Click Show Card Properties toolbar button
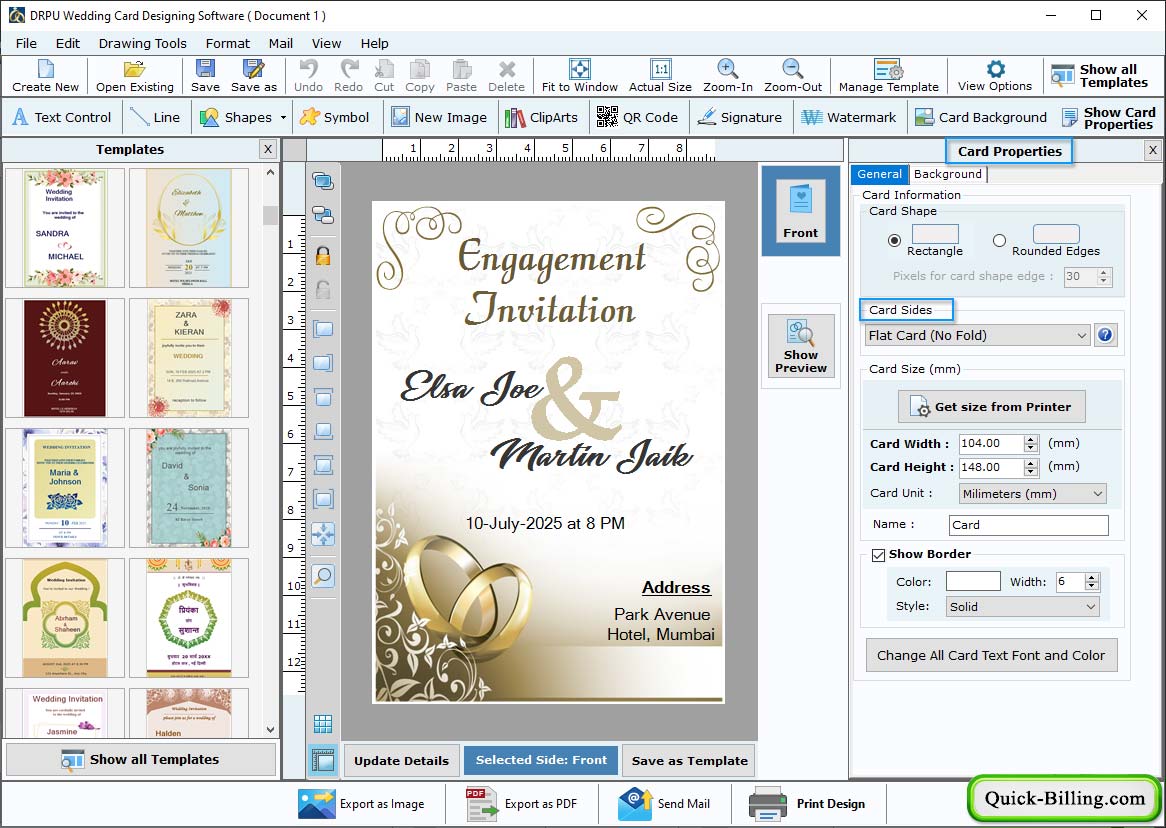The height and width of the screenshot is (828, 1166). pos(1108,118)
